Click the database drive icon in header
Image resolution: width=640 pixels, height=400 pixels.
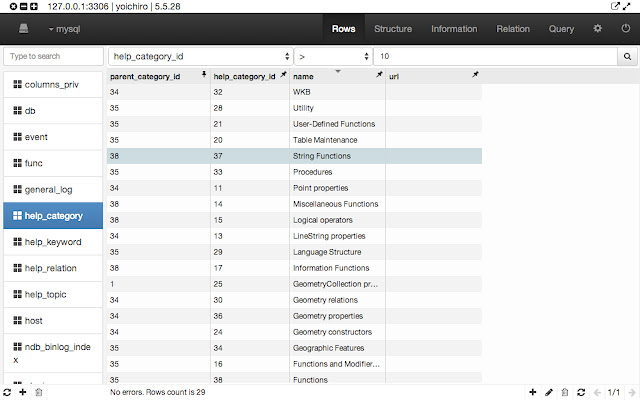tap(24, 29)
